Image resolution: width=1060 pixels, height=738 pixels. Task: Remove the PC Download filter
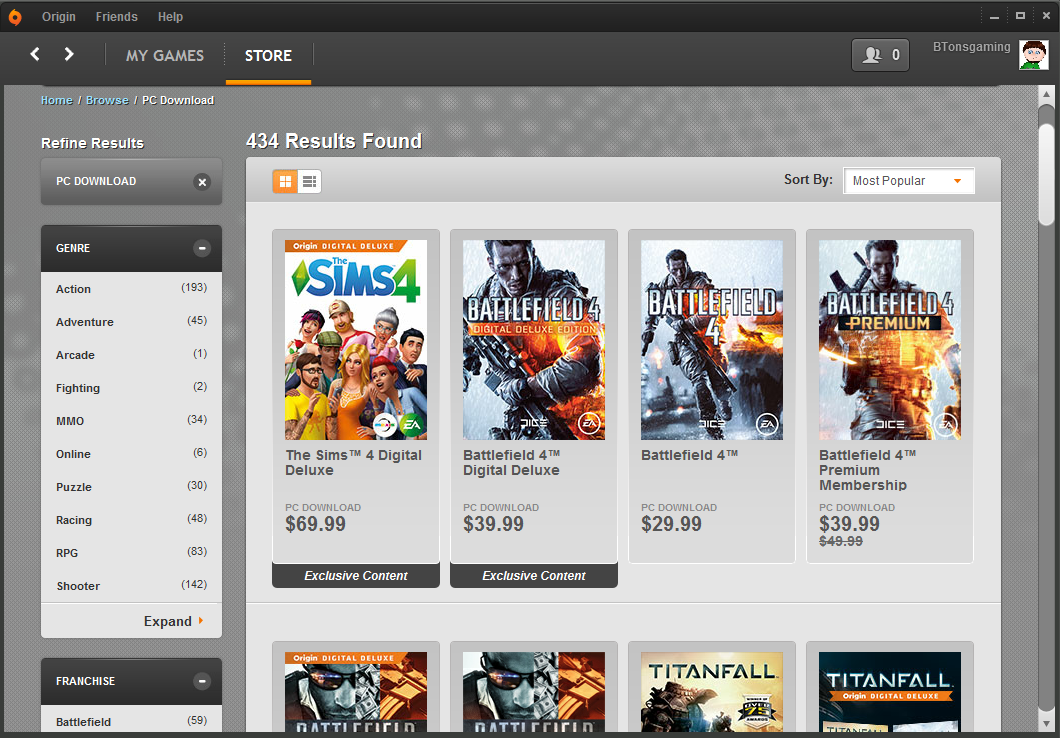point(202,182)
